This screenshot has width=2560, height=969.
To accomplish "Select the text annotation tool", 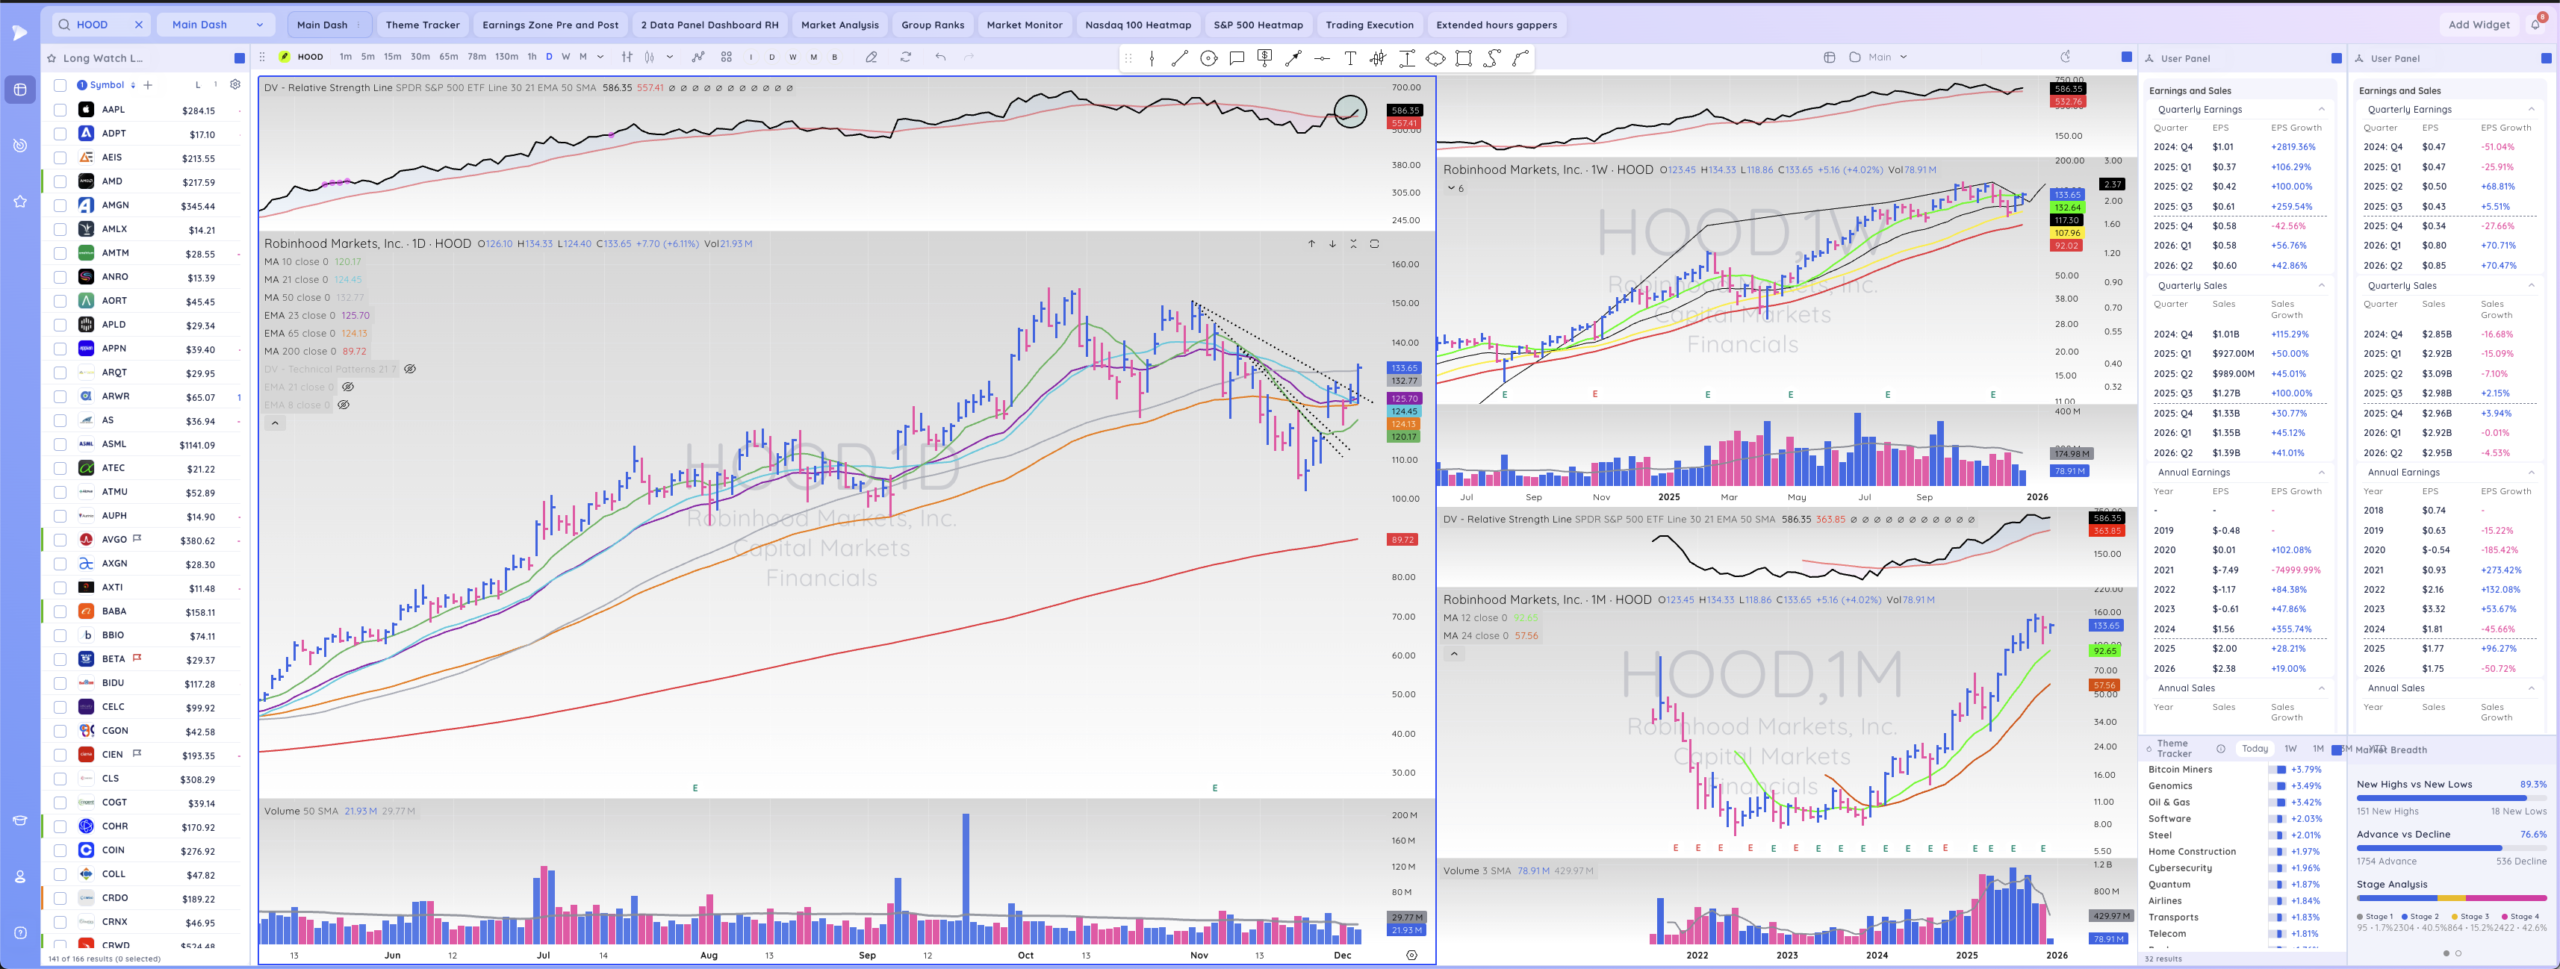I will click(1350, 58).
